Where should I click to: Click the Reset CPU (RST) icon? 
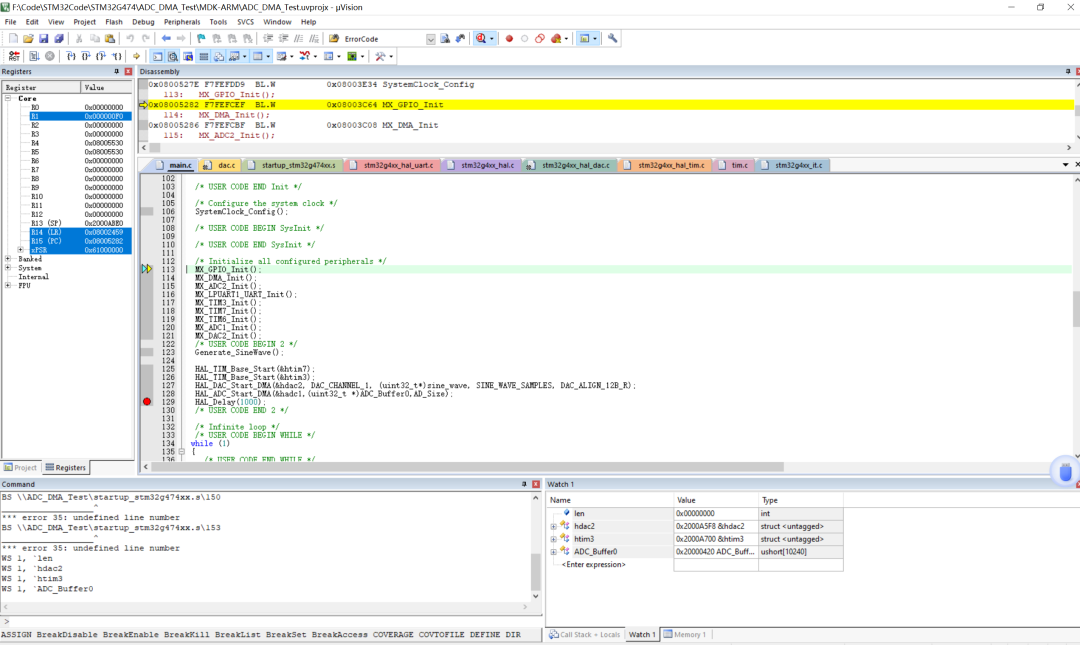coord(13,56)
